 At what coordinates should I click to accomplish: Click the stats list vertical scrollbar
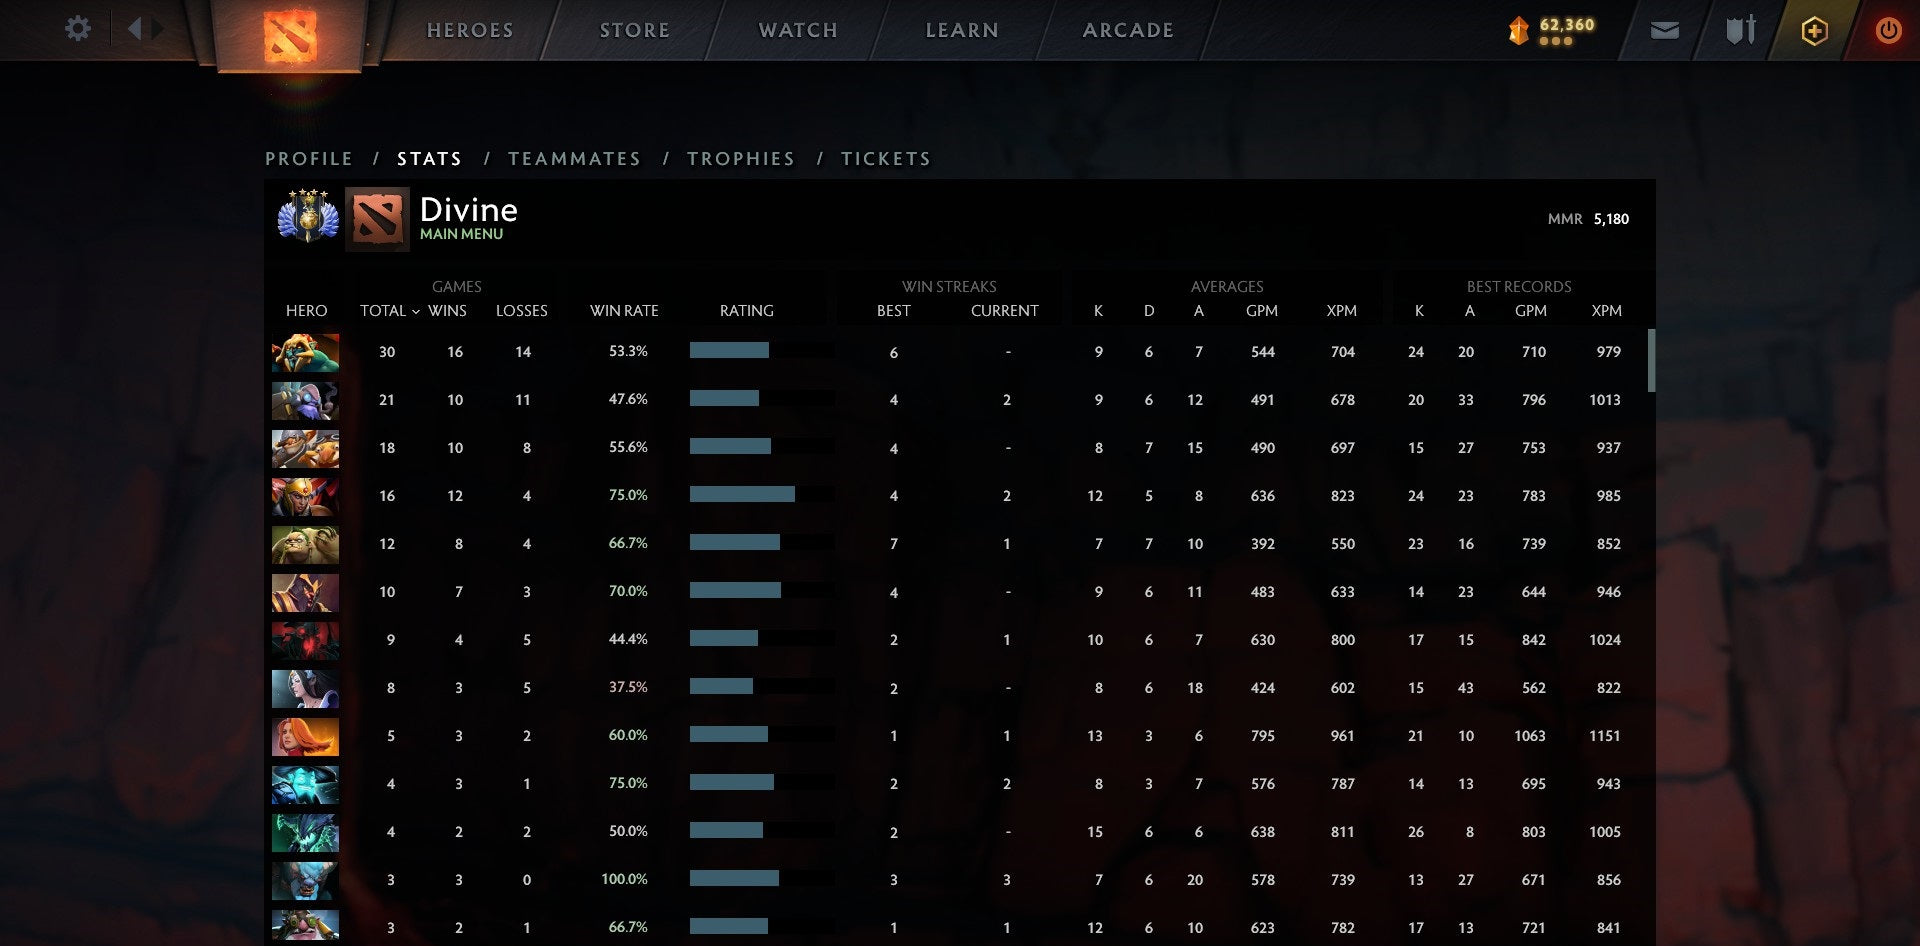pos(1651,361)
